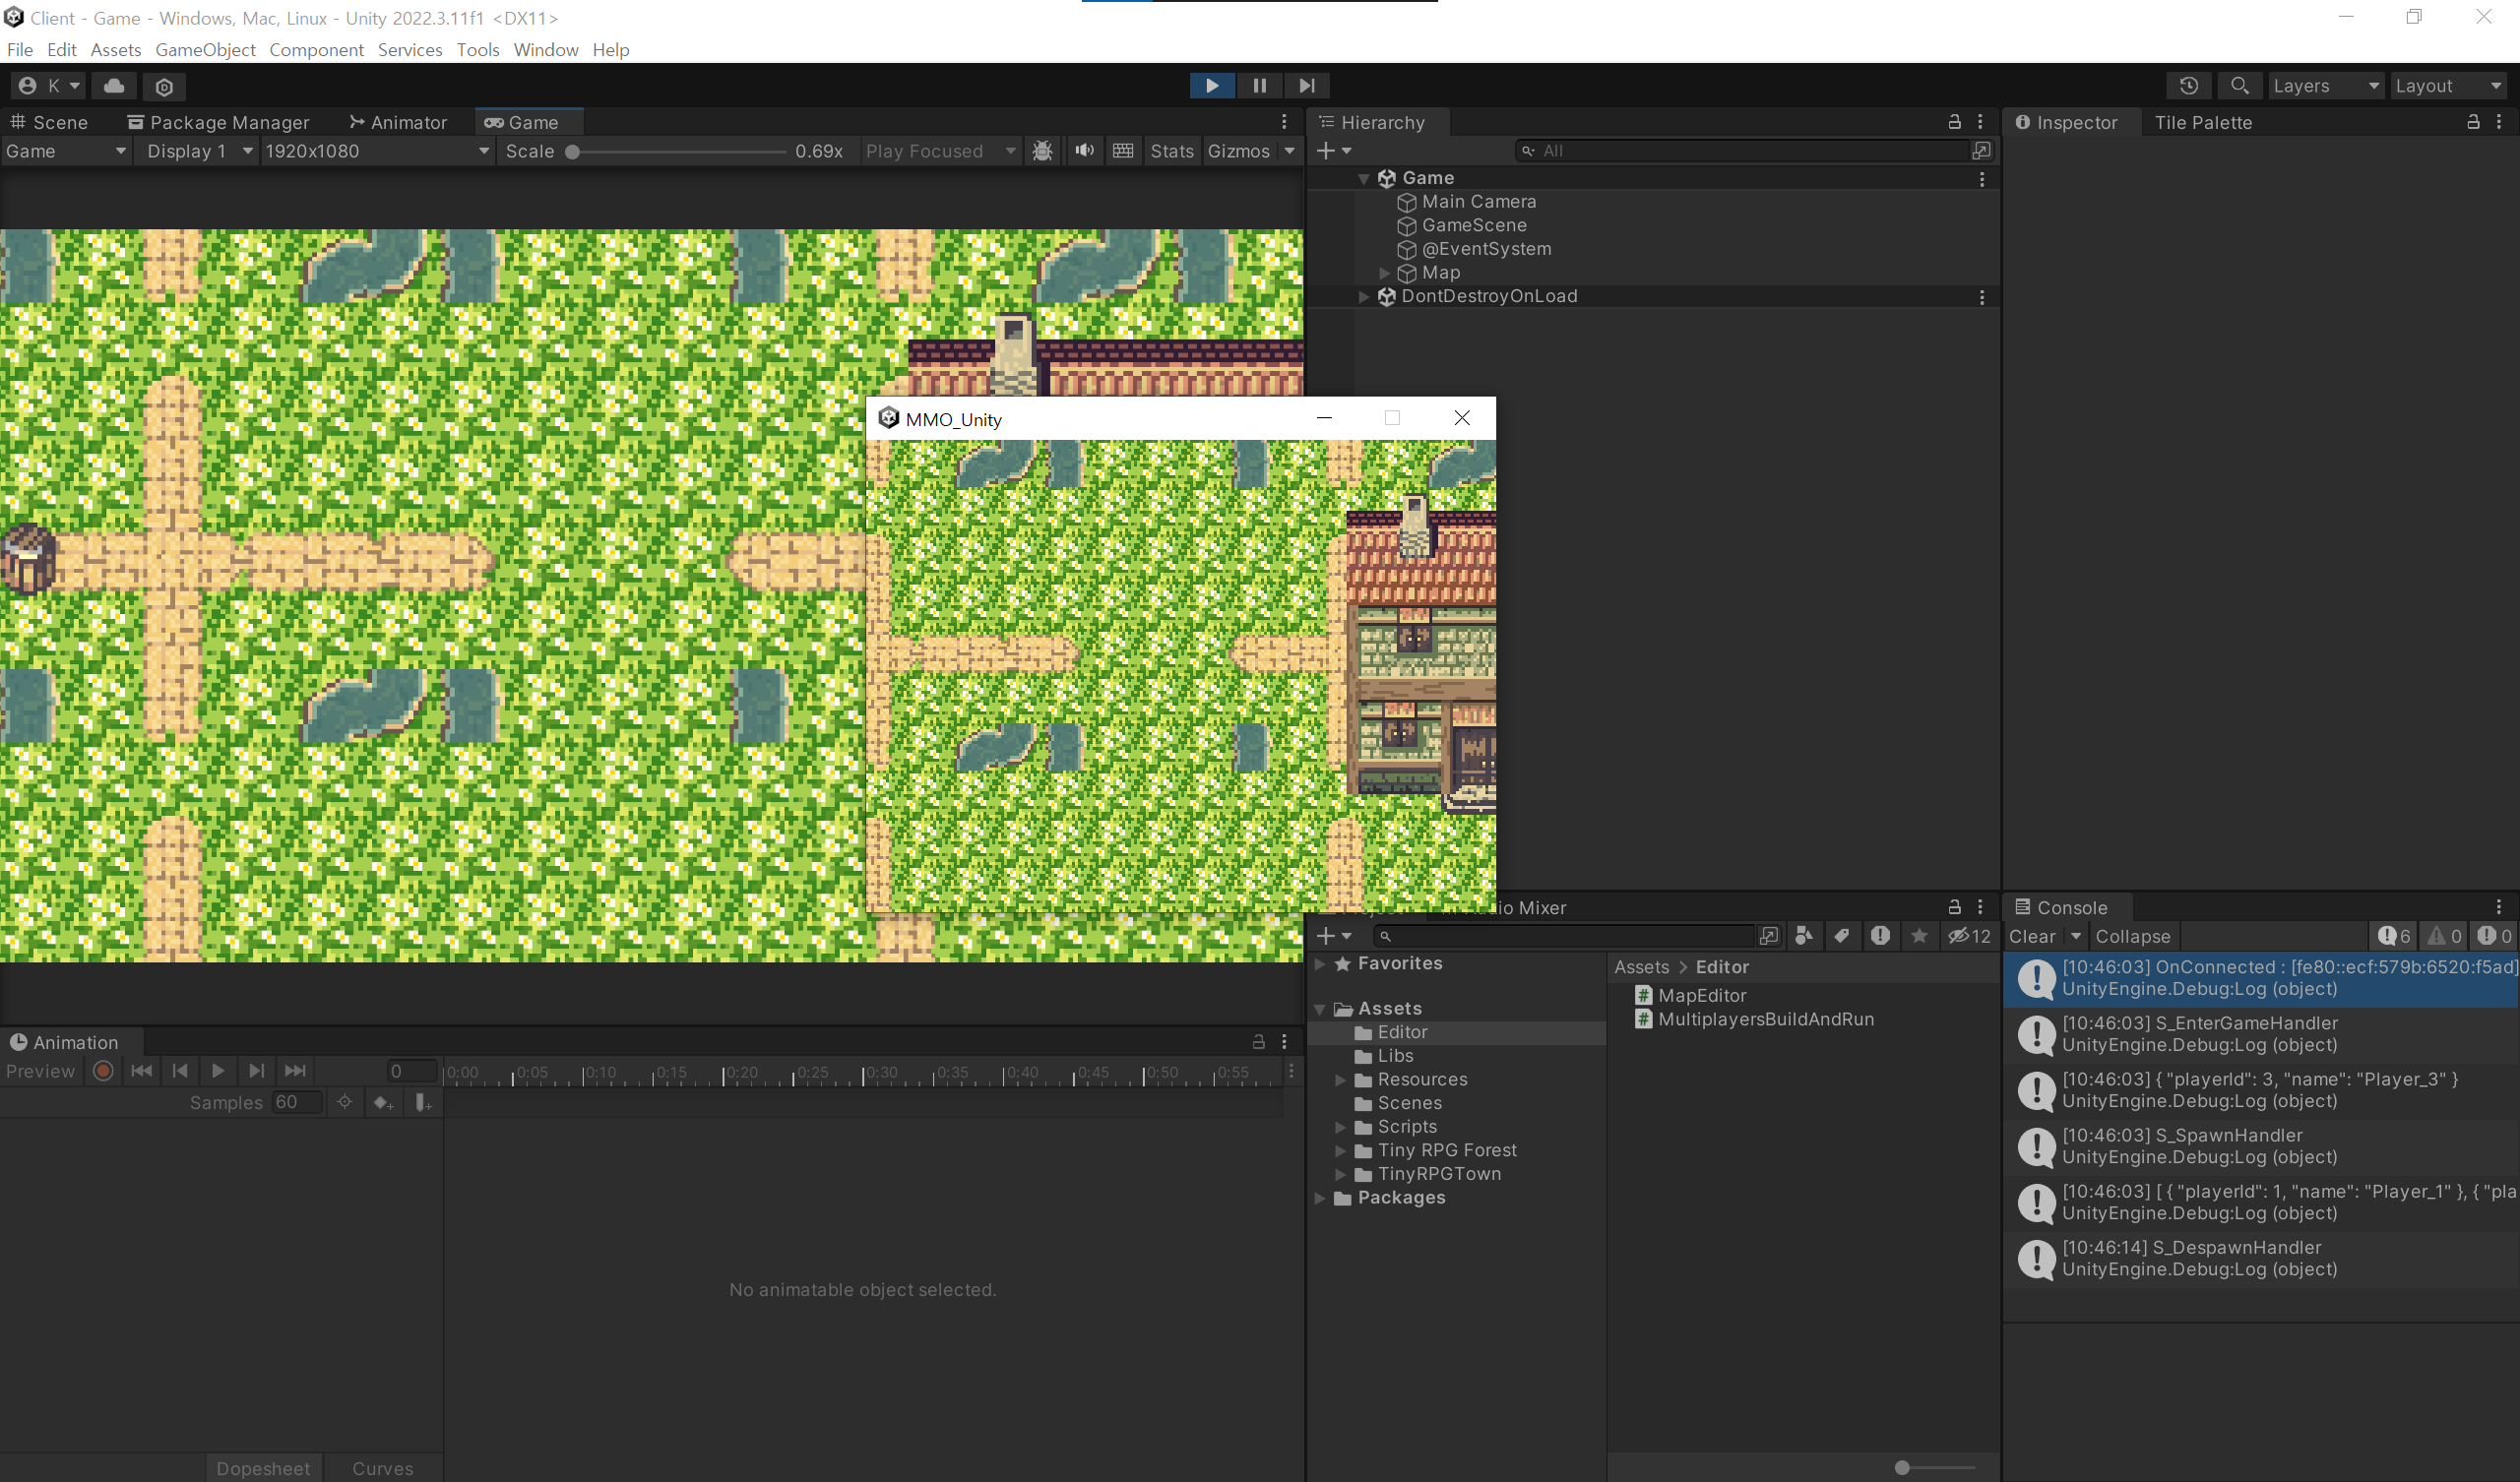Click the Step frame button

pos(1306,86)
